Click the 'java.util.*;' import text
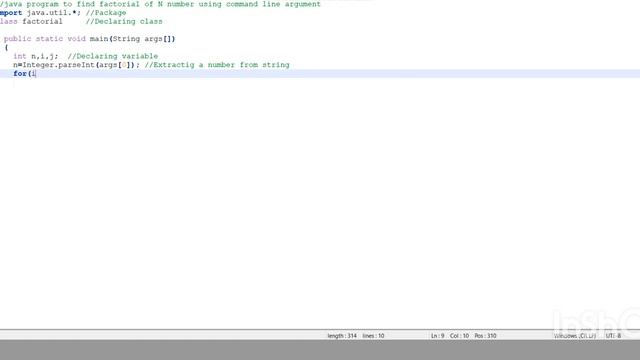 pos(54,13)
